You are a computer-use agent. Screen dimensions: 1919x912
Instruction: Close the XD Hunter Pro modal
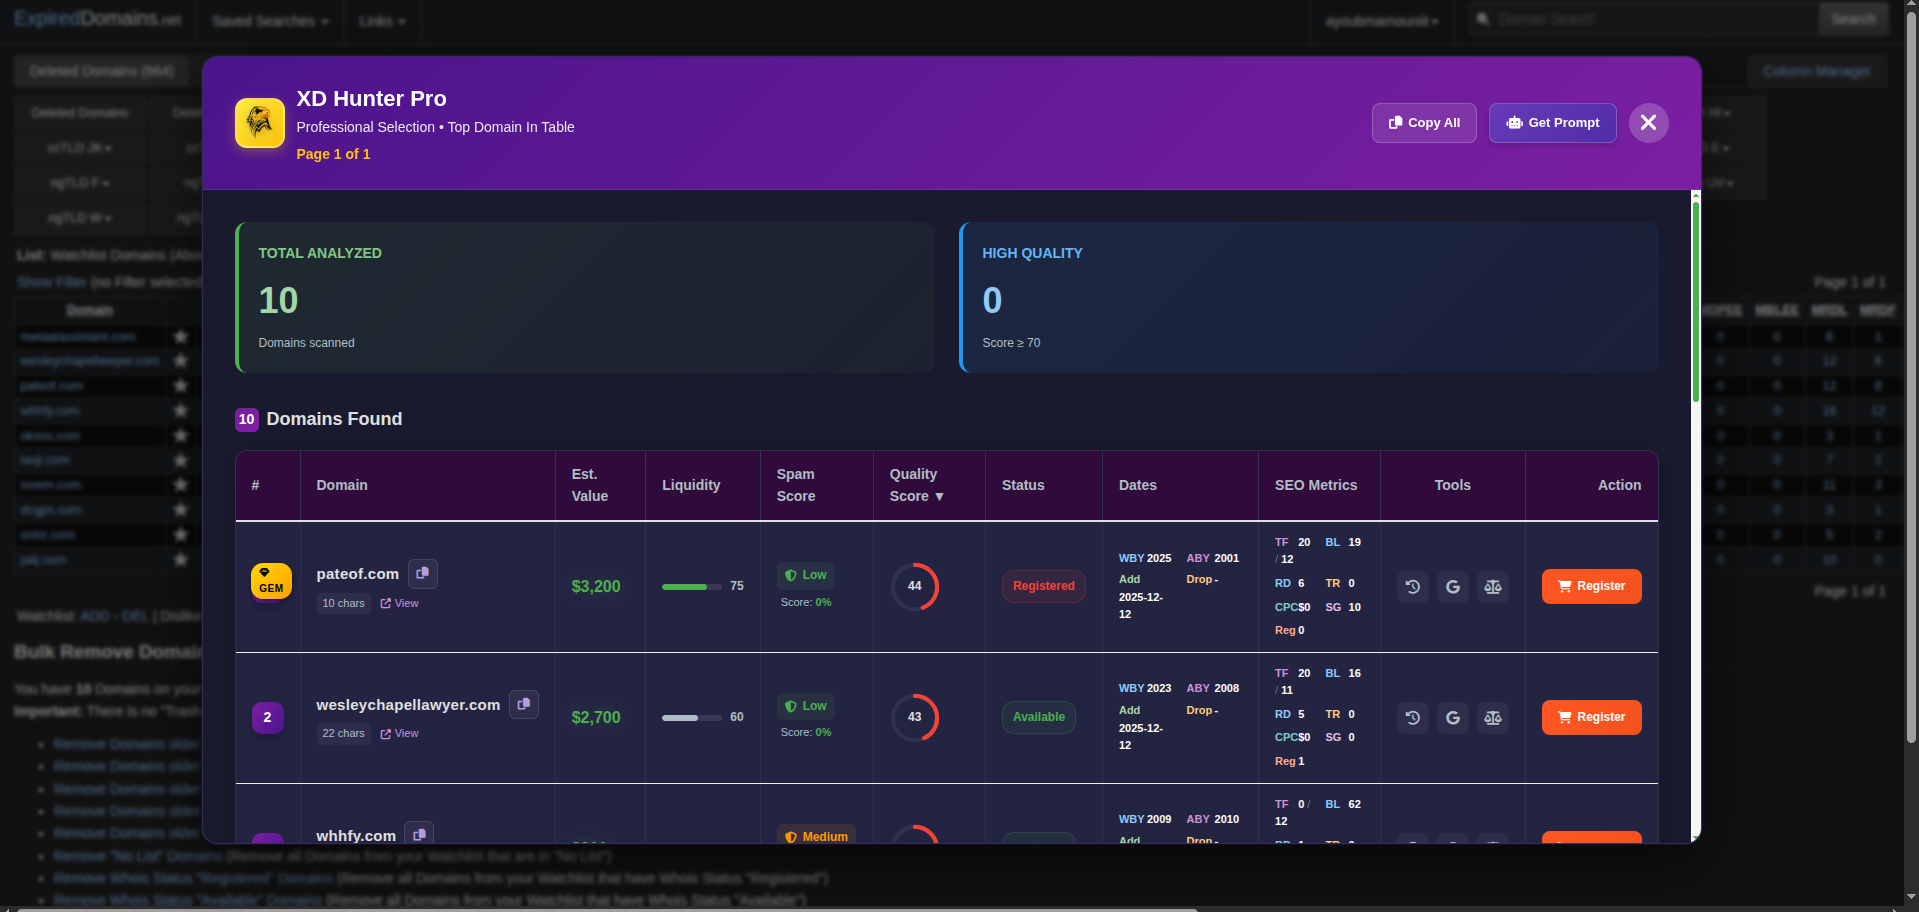1648,123
